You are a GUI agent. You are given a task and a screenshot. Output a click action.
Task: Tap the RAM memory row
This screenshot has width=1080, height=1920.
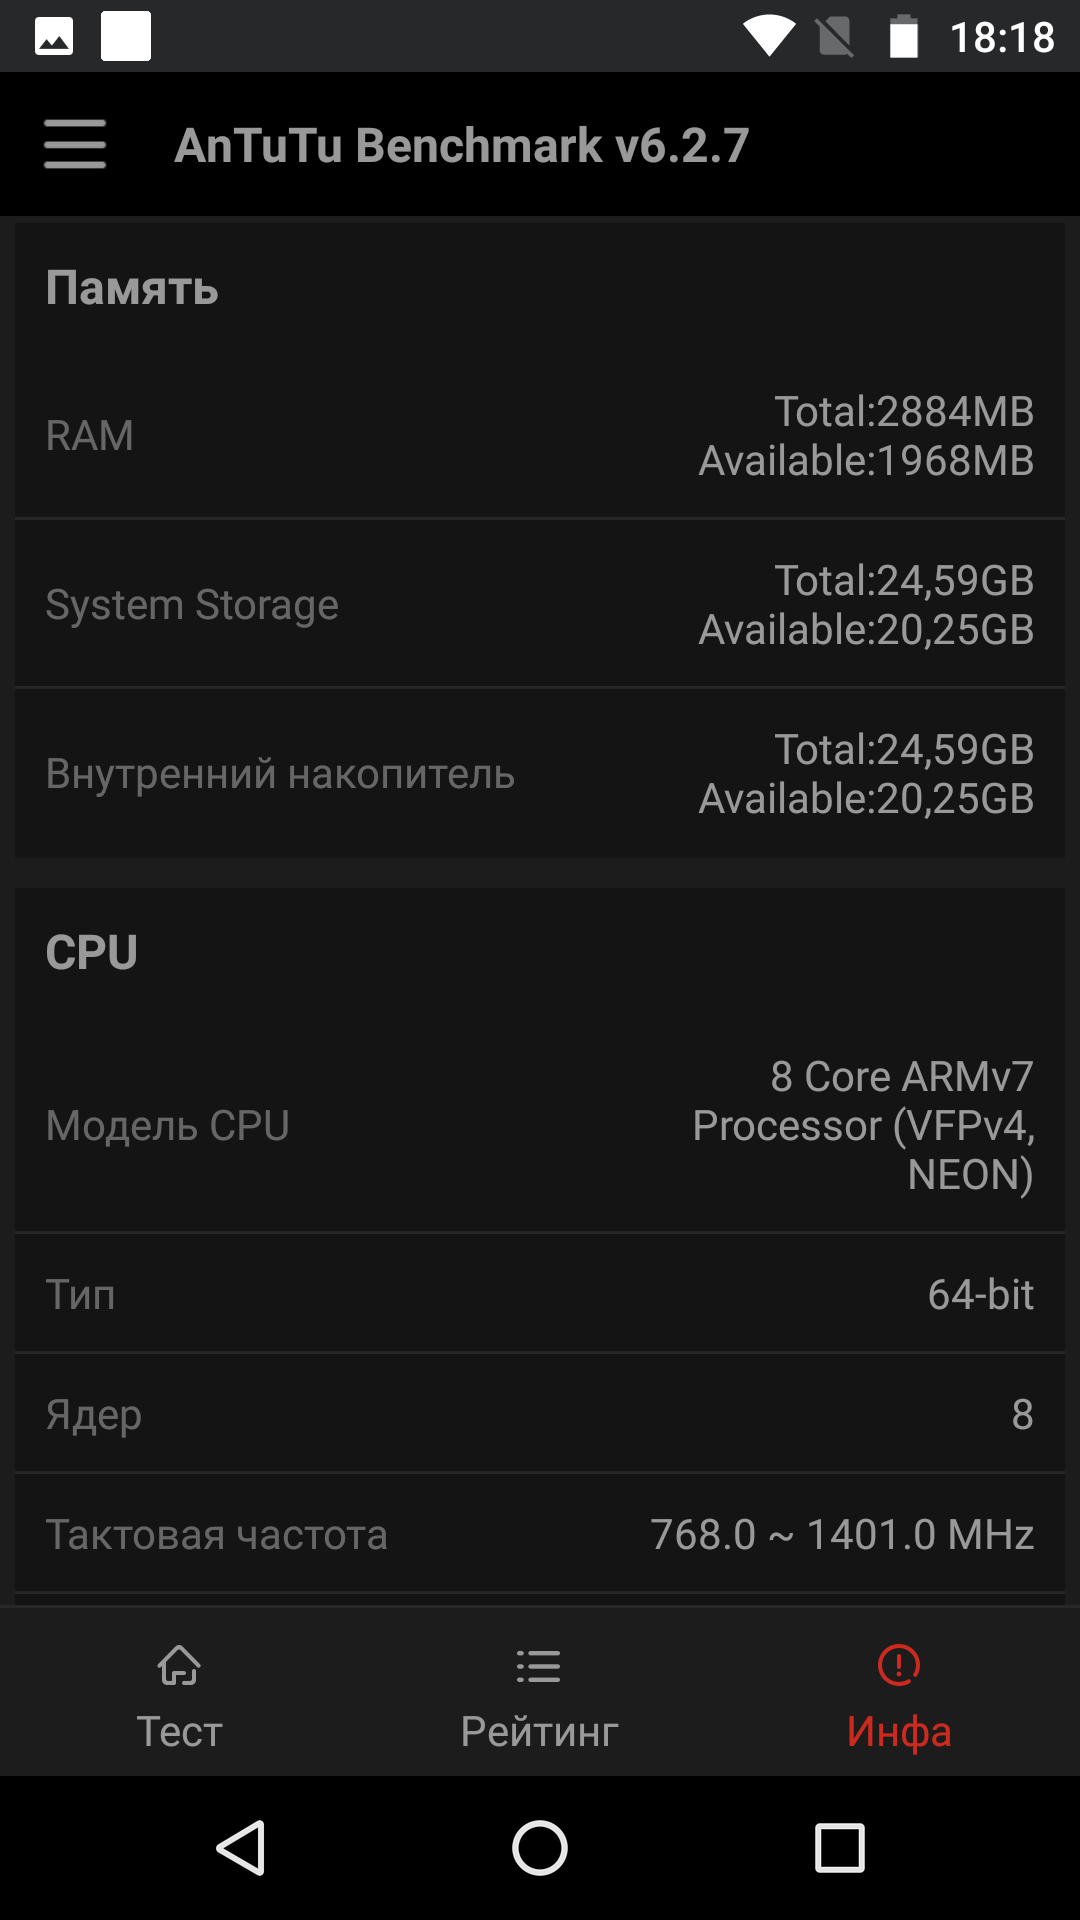coord(540,436)
